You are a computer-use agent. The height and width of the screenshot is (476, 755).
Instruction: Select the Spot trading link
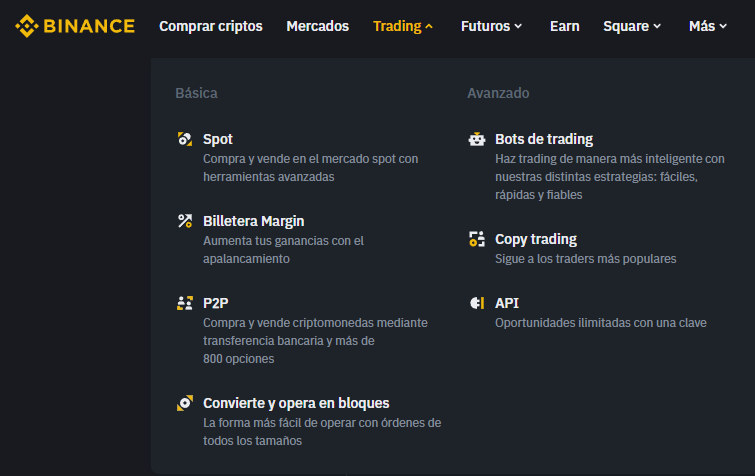pyautogui.click(x=218, y=139)
